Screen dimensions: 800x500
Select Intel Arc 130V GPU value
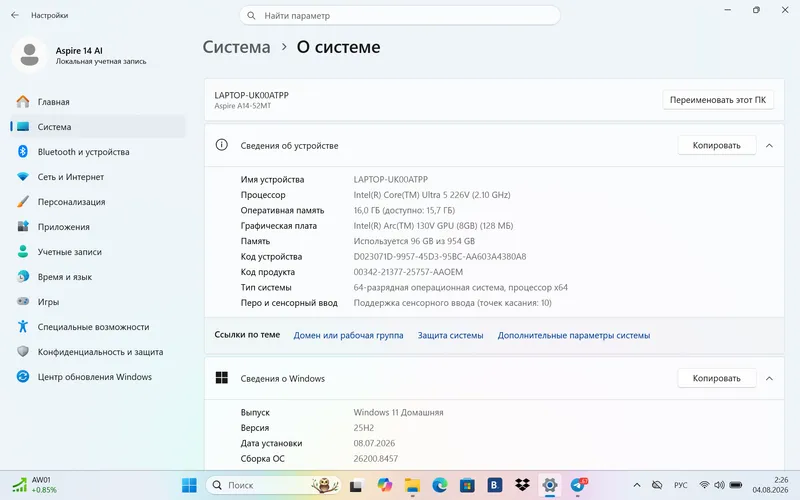[433, 226]
